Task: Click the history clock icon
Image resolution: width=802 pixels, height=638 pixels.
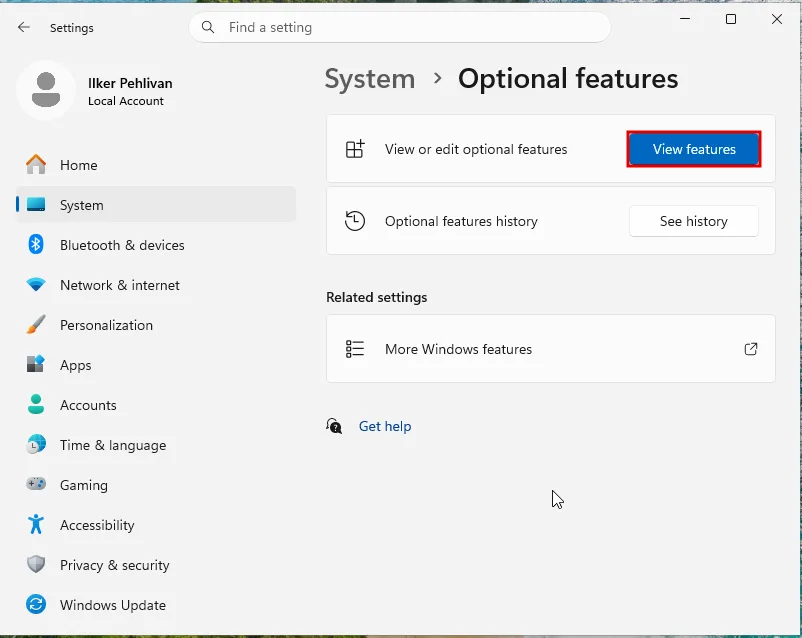Action: pos(355,221)
